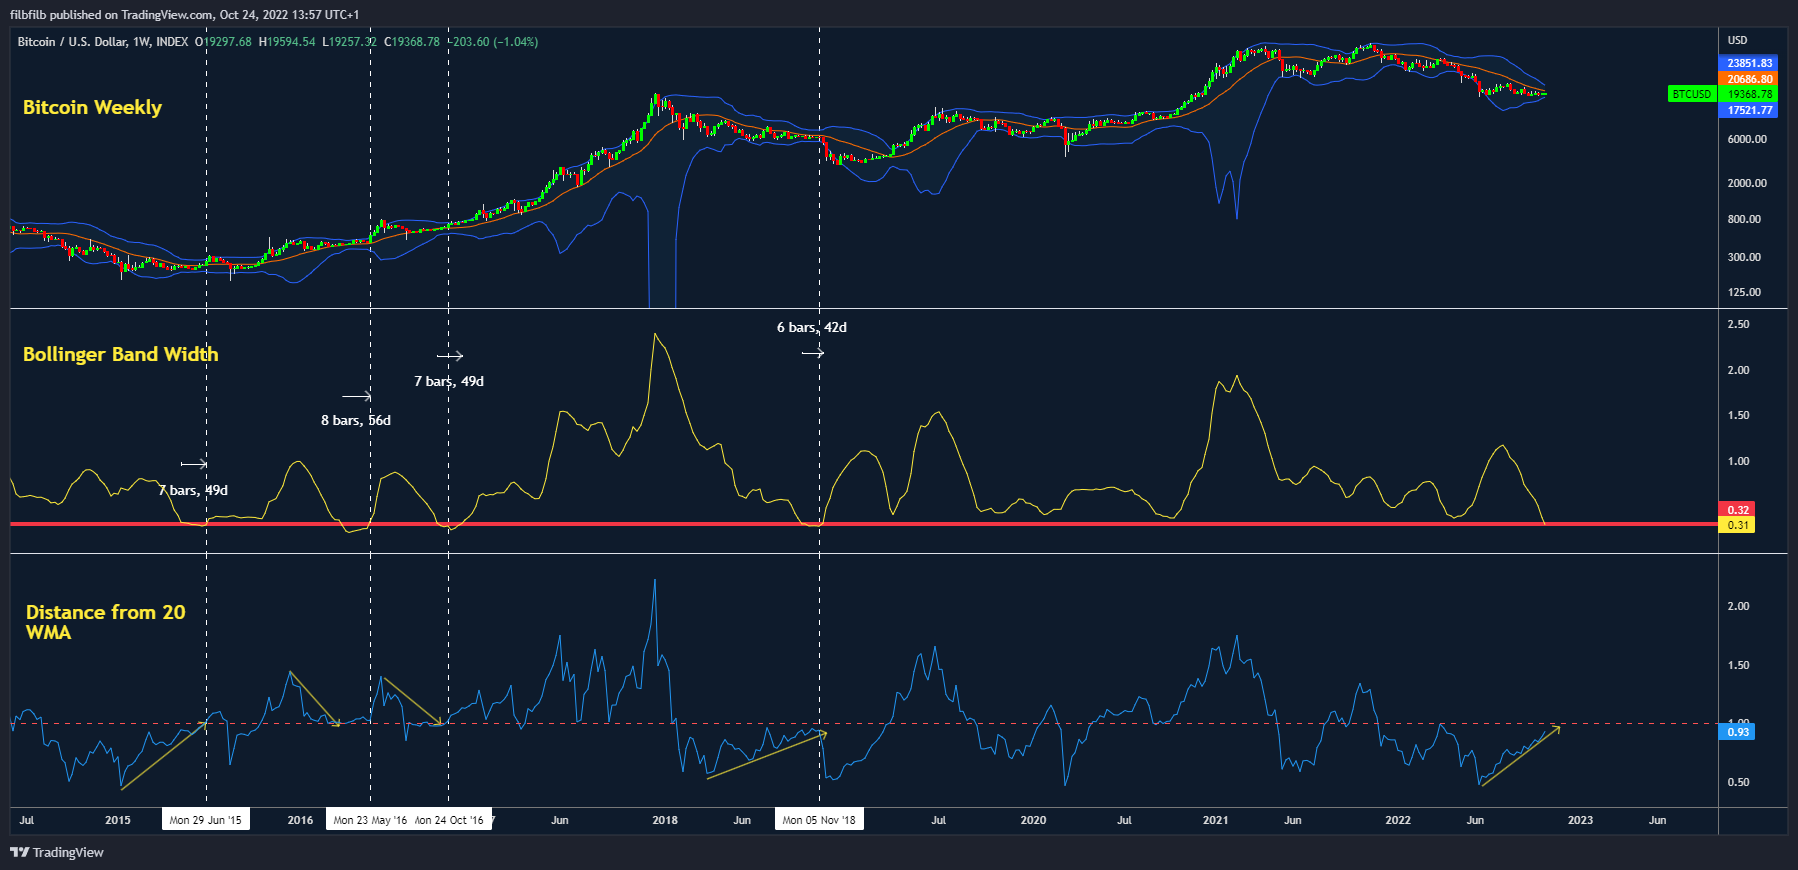This screenshot has width=1798, height=870.
Task: Select the yellow 0.31 band width value tag
Action: pyautogui.click(x=1738, y=525)
